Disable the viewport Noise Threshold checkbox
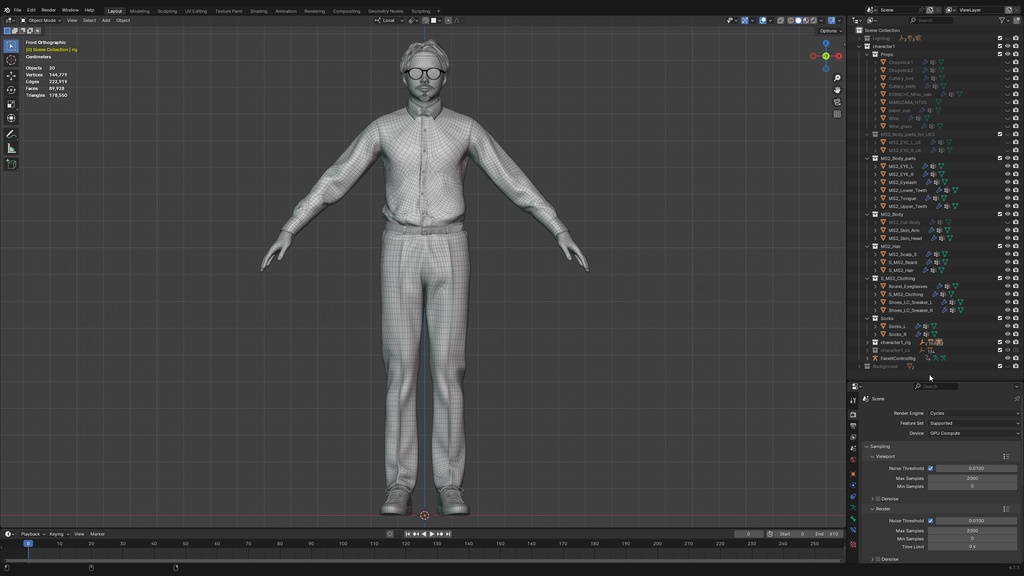The width and height of the screenshot is (1024, 576). coord(931,468)
